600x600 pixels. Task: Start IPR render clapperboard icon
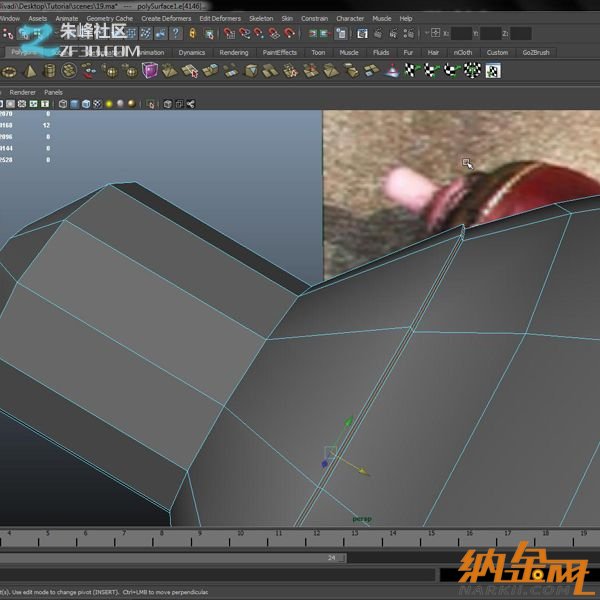[393, 34]
